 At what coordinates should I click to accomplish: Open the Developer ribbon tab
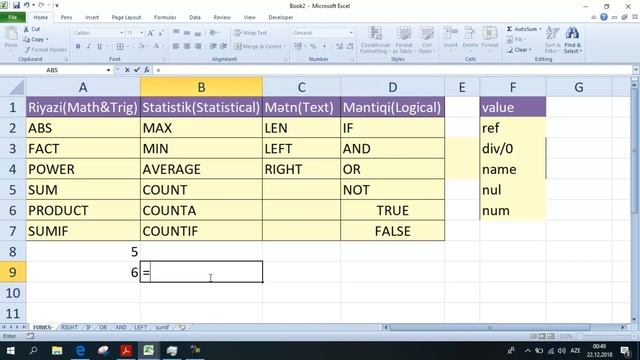(280, 17)
